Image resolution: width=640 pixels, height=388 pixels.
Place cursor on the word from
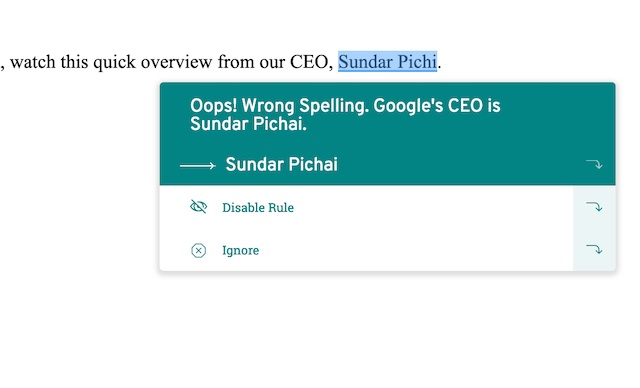point(231,62)
